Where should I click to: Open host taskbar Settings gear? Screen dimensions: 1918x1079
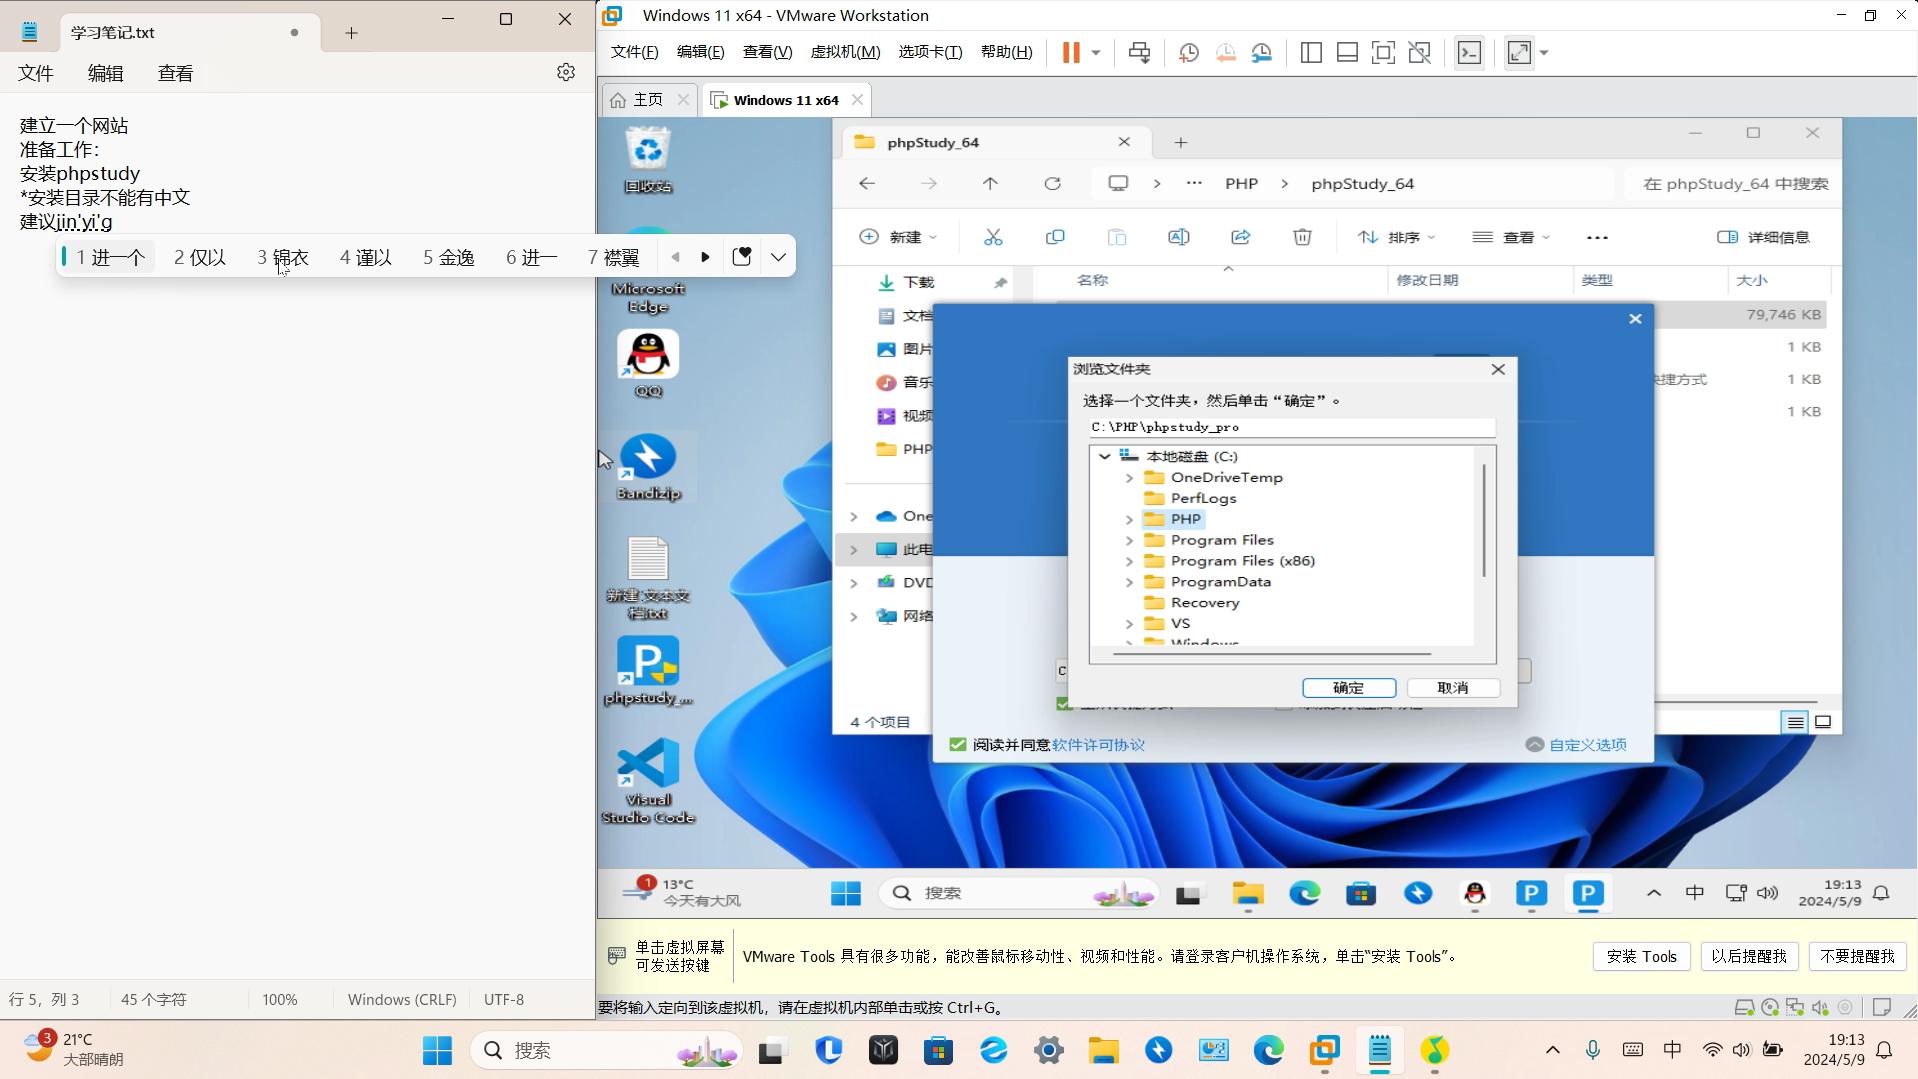click(x=1049, y=1050)
